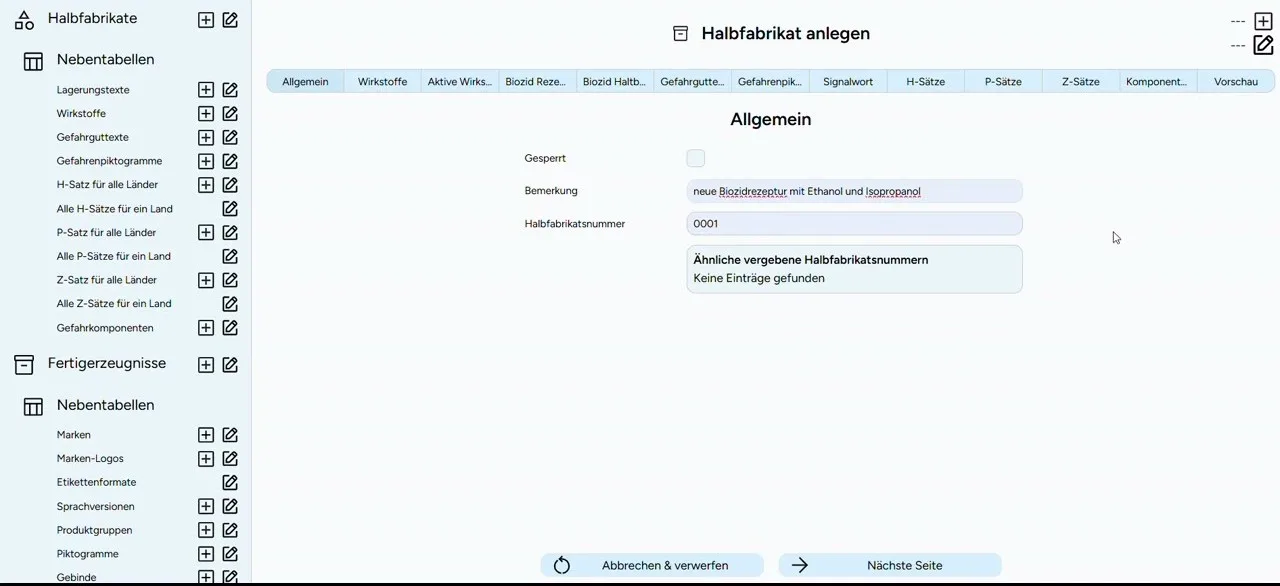The height and width of the screenshot is (586, 1280).
Task: Edit Fertigerzeugnisse via pencil icon
Action: [230, 365]
